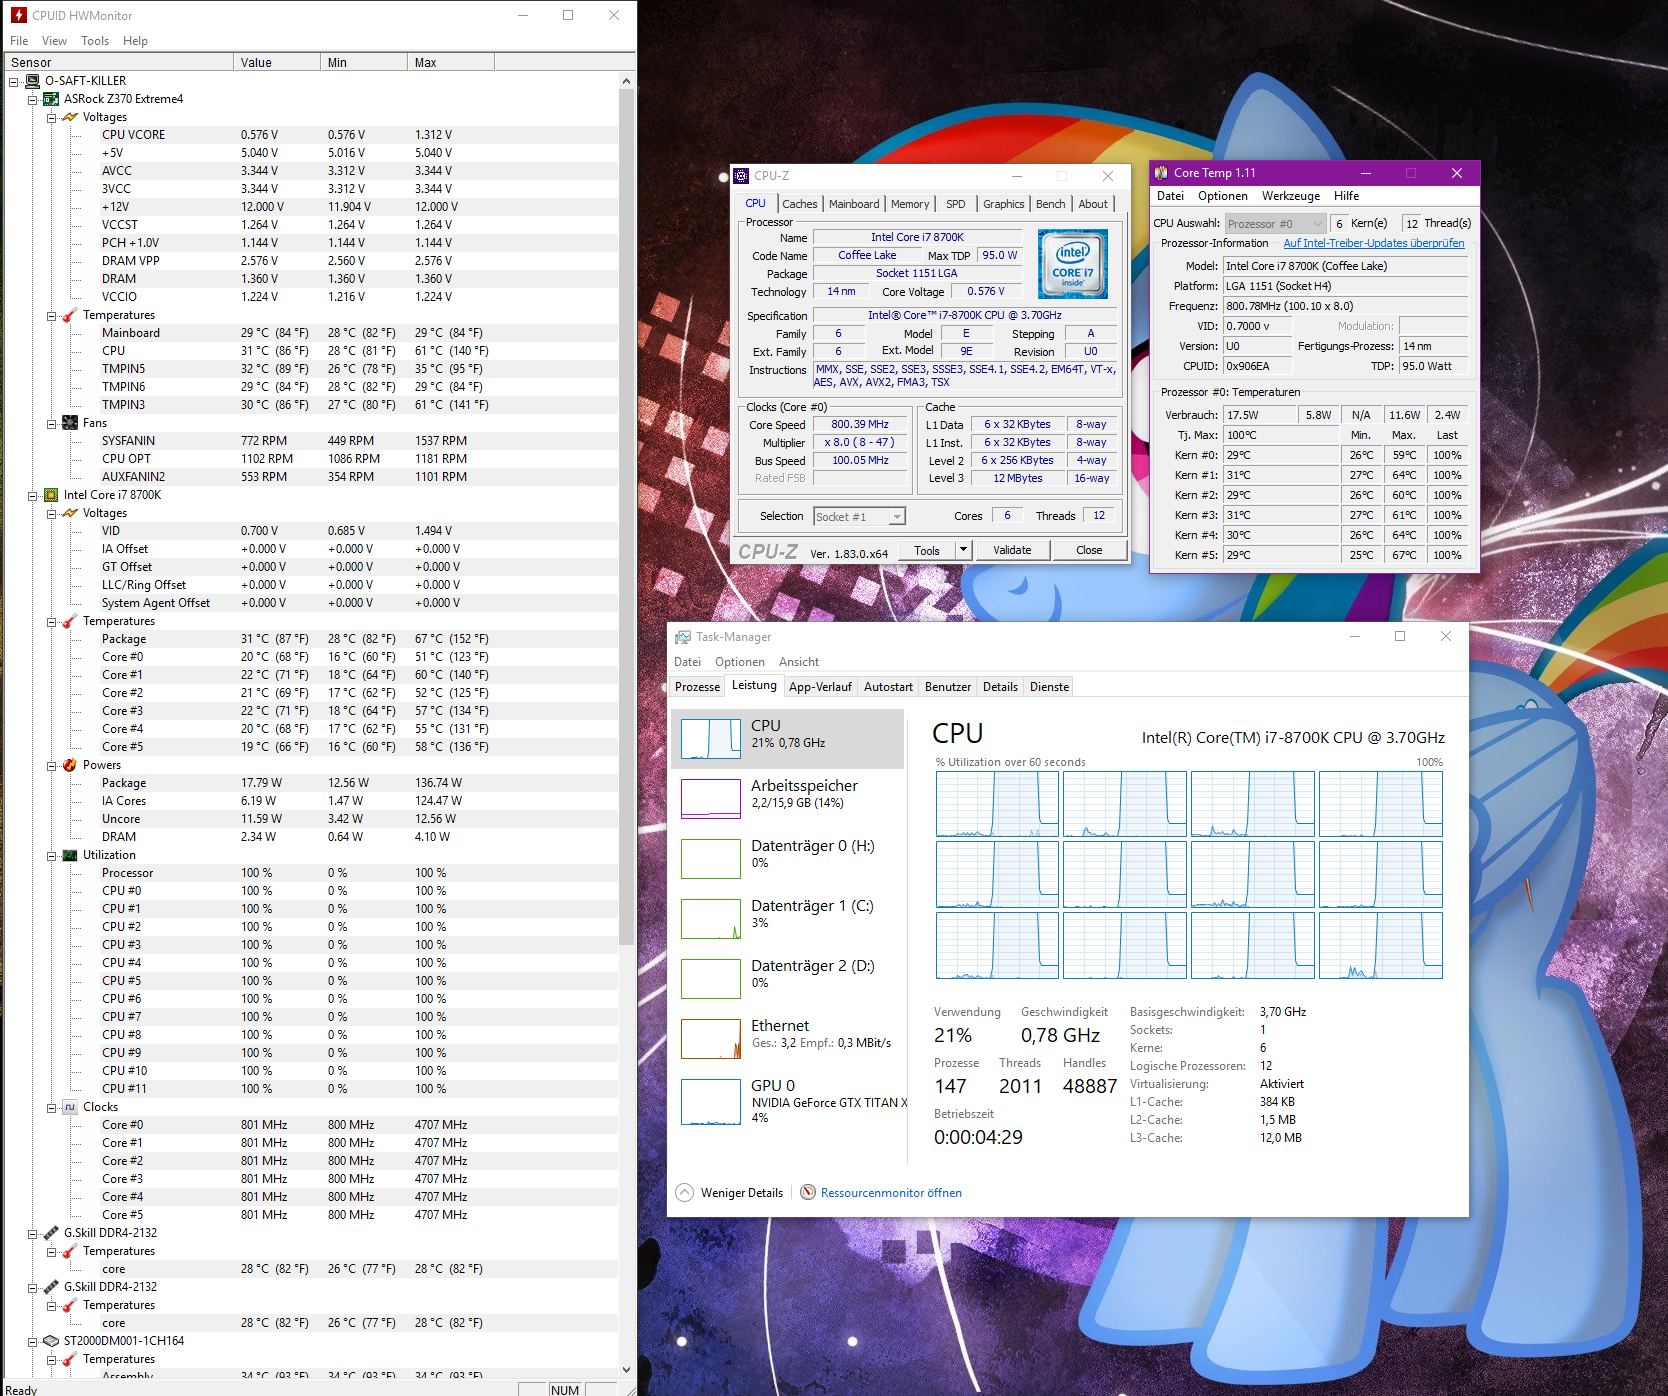Collapse the Utilization tree node

[52, 856]
